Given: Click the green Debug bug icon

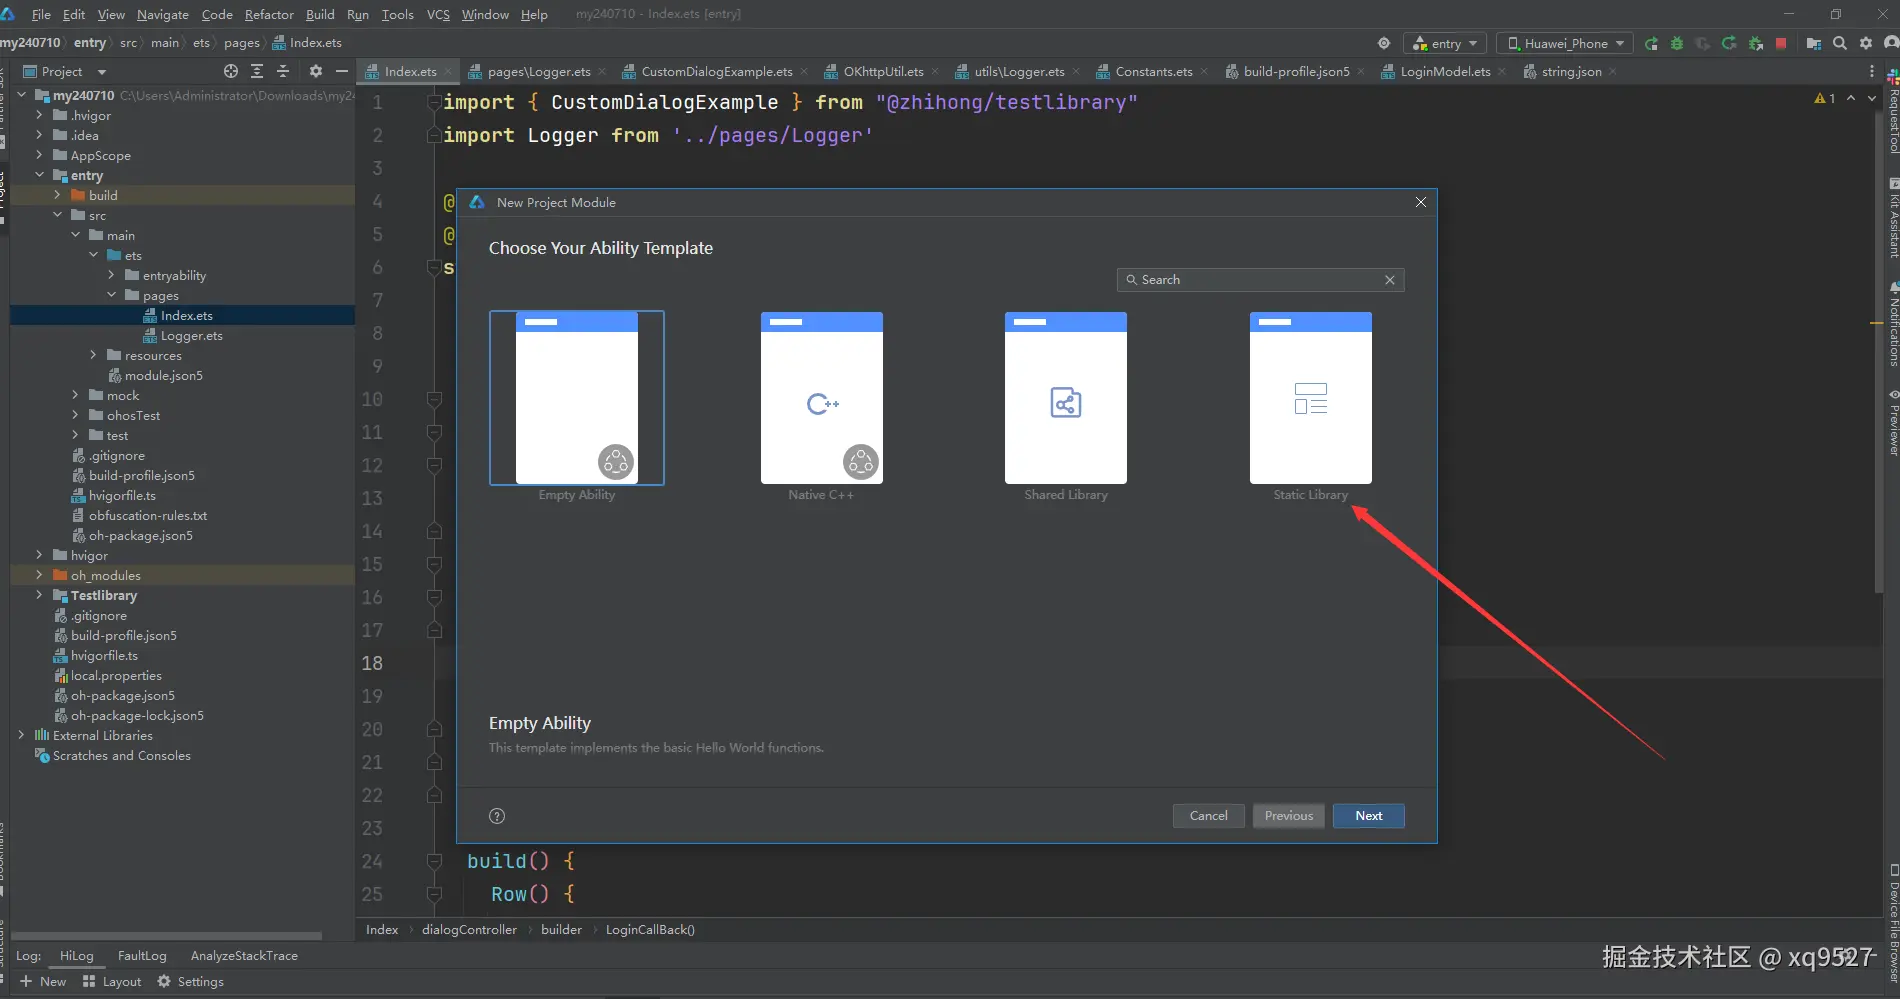Looking at the screenshot, I should [x=1677, y=43].
